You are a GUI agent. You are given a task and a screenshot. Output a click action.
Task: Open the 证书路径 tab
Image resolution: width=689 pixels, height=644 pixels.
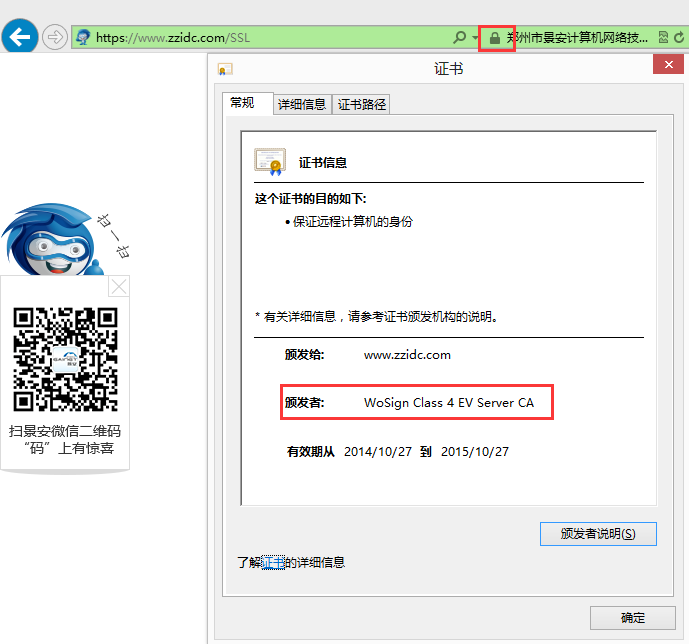point(361,105)
